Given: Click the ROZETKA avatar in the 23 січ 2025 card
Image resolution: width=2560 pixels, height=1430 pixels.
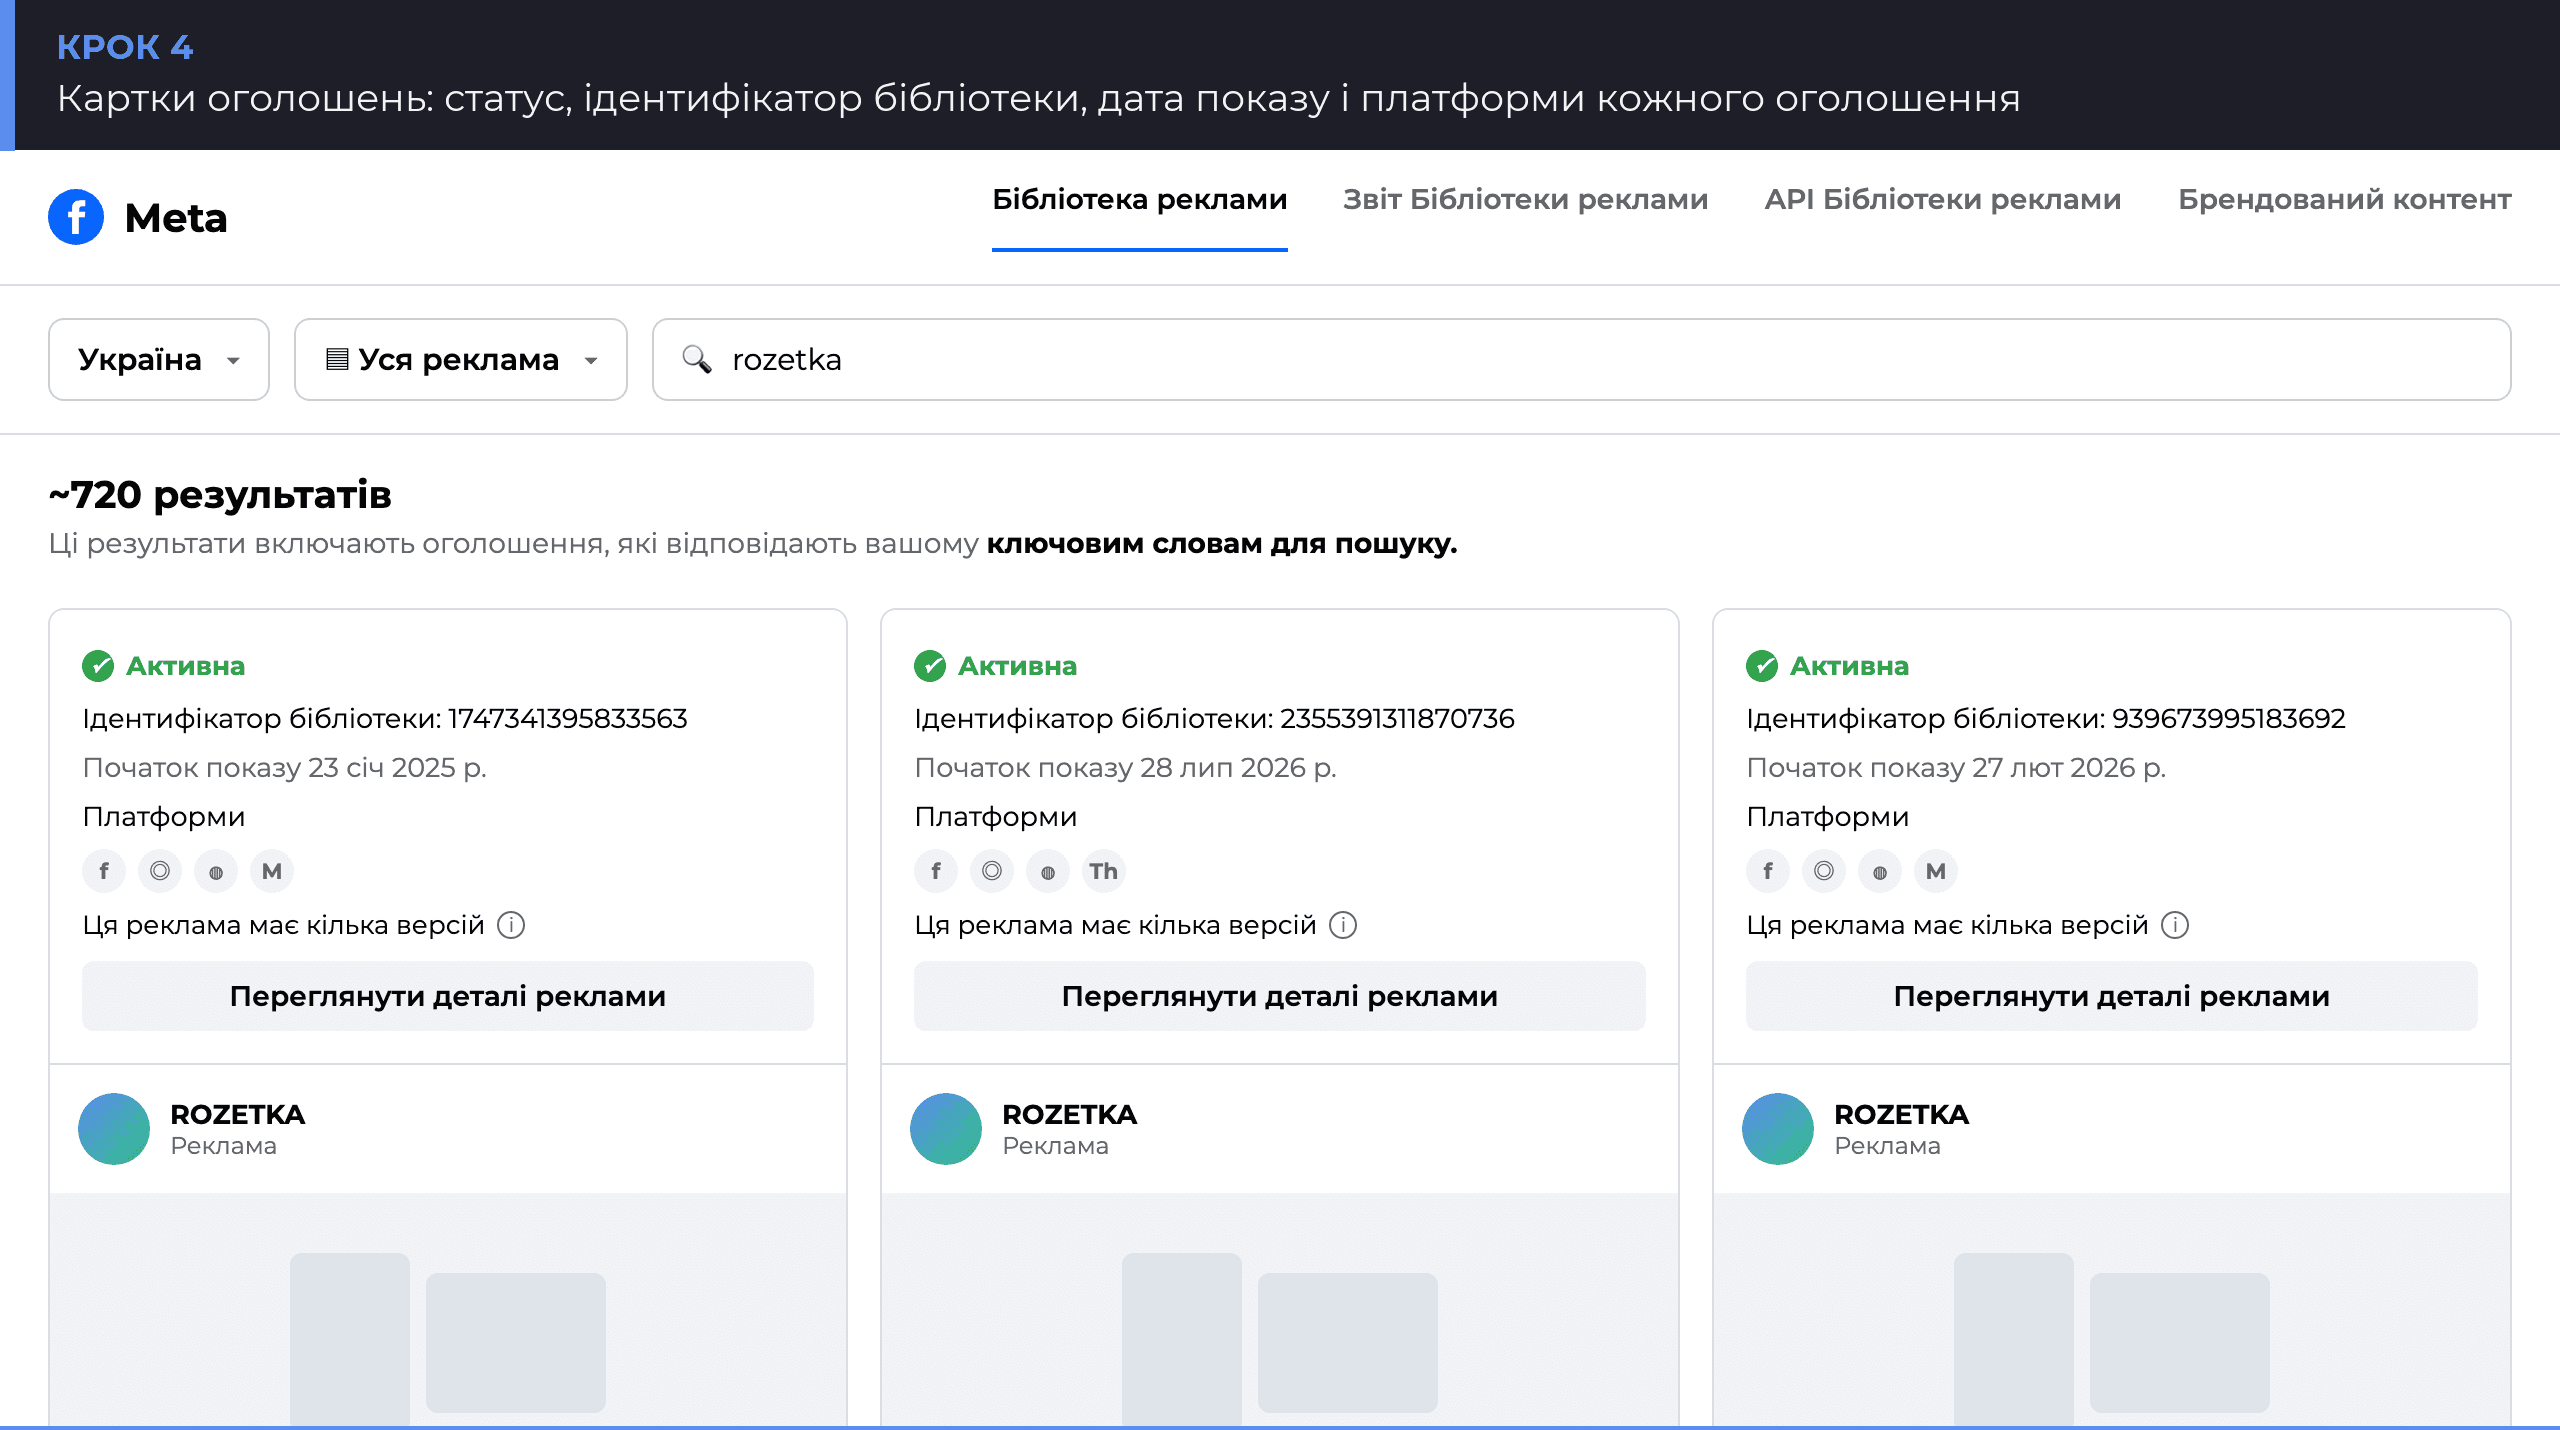Looking at the screenshot, I should [114, 1129].
